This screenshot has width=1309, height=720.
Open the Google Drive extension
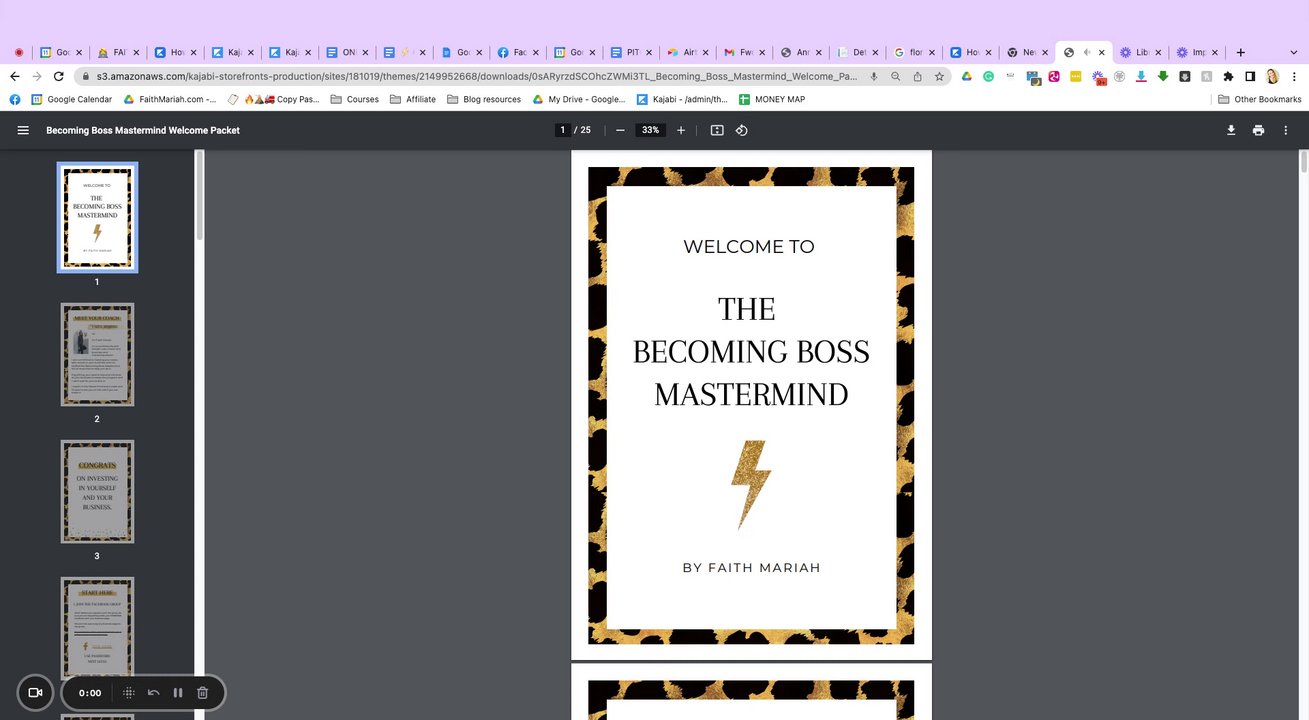(x=967, y=76)
